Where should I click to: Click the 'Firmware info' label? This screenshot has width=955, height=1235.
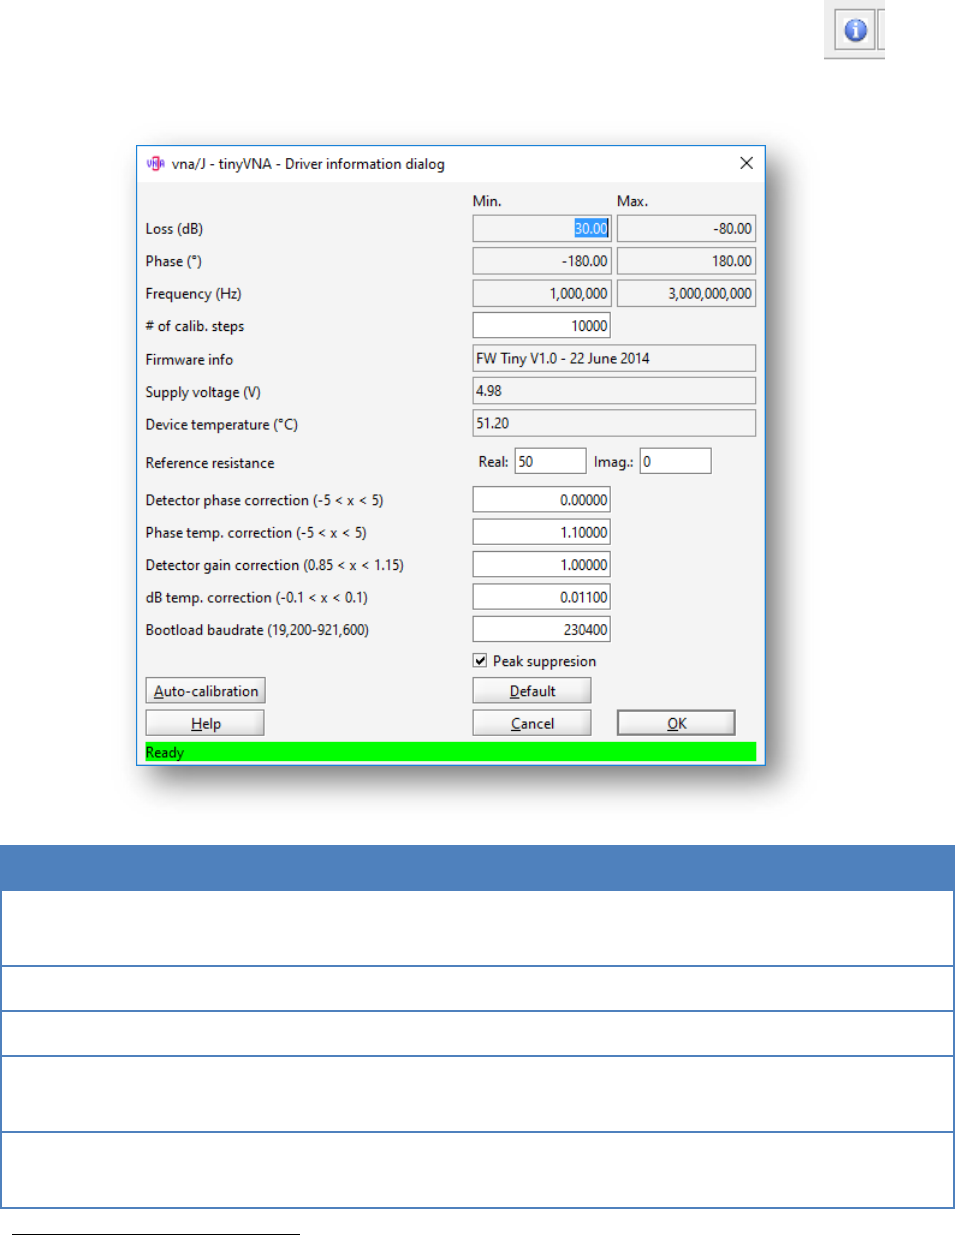pos(189,359)
